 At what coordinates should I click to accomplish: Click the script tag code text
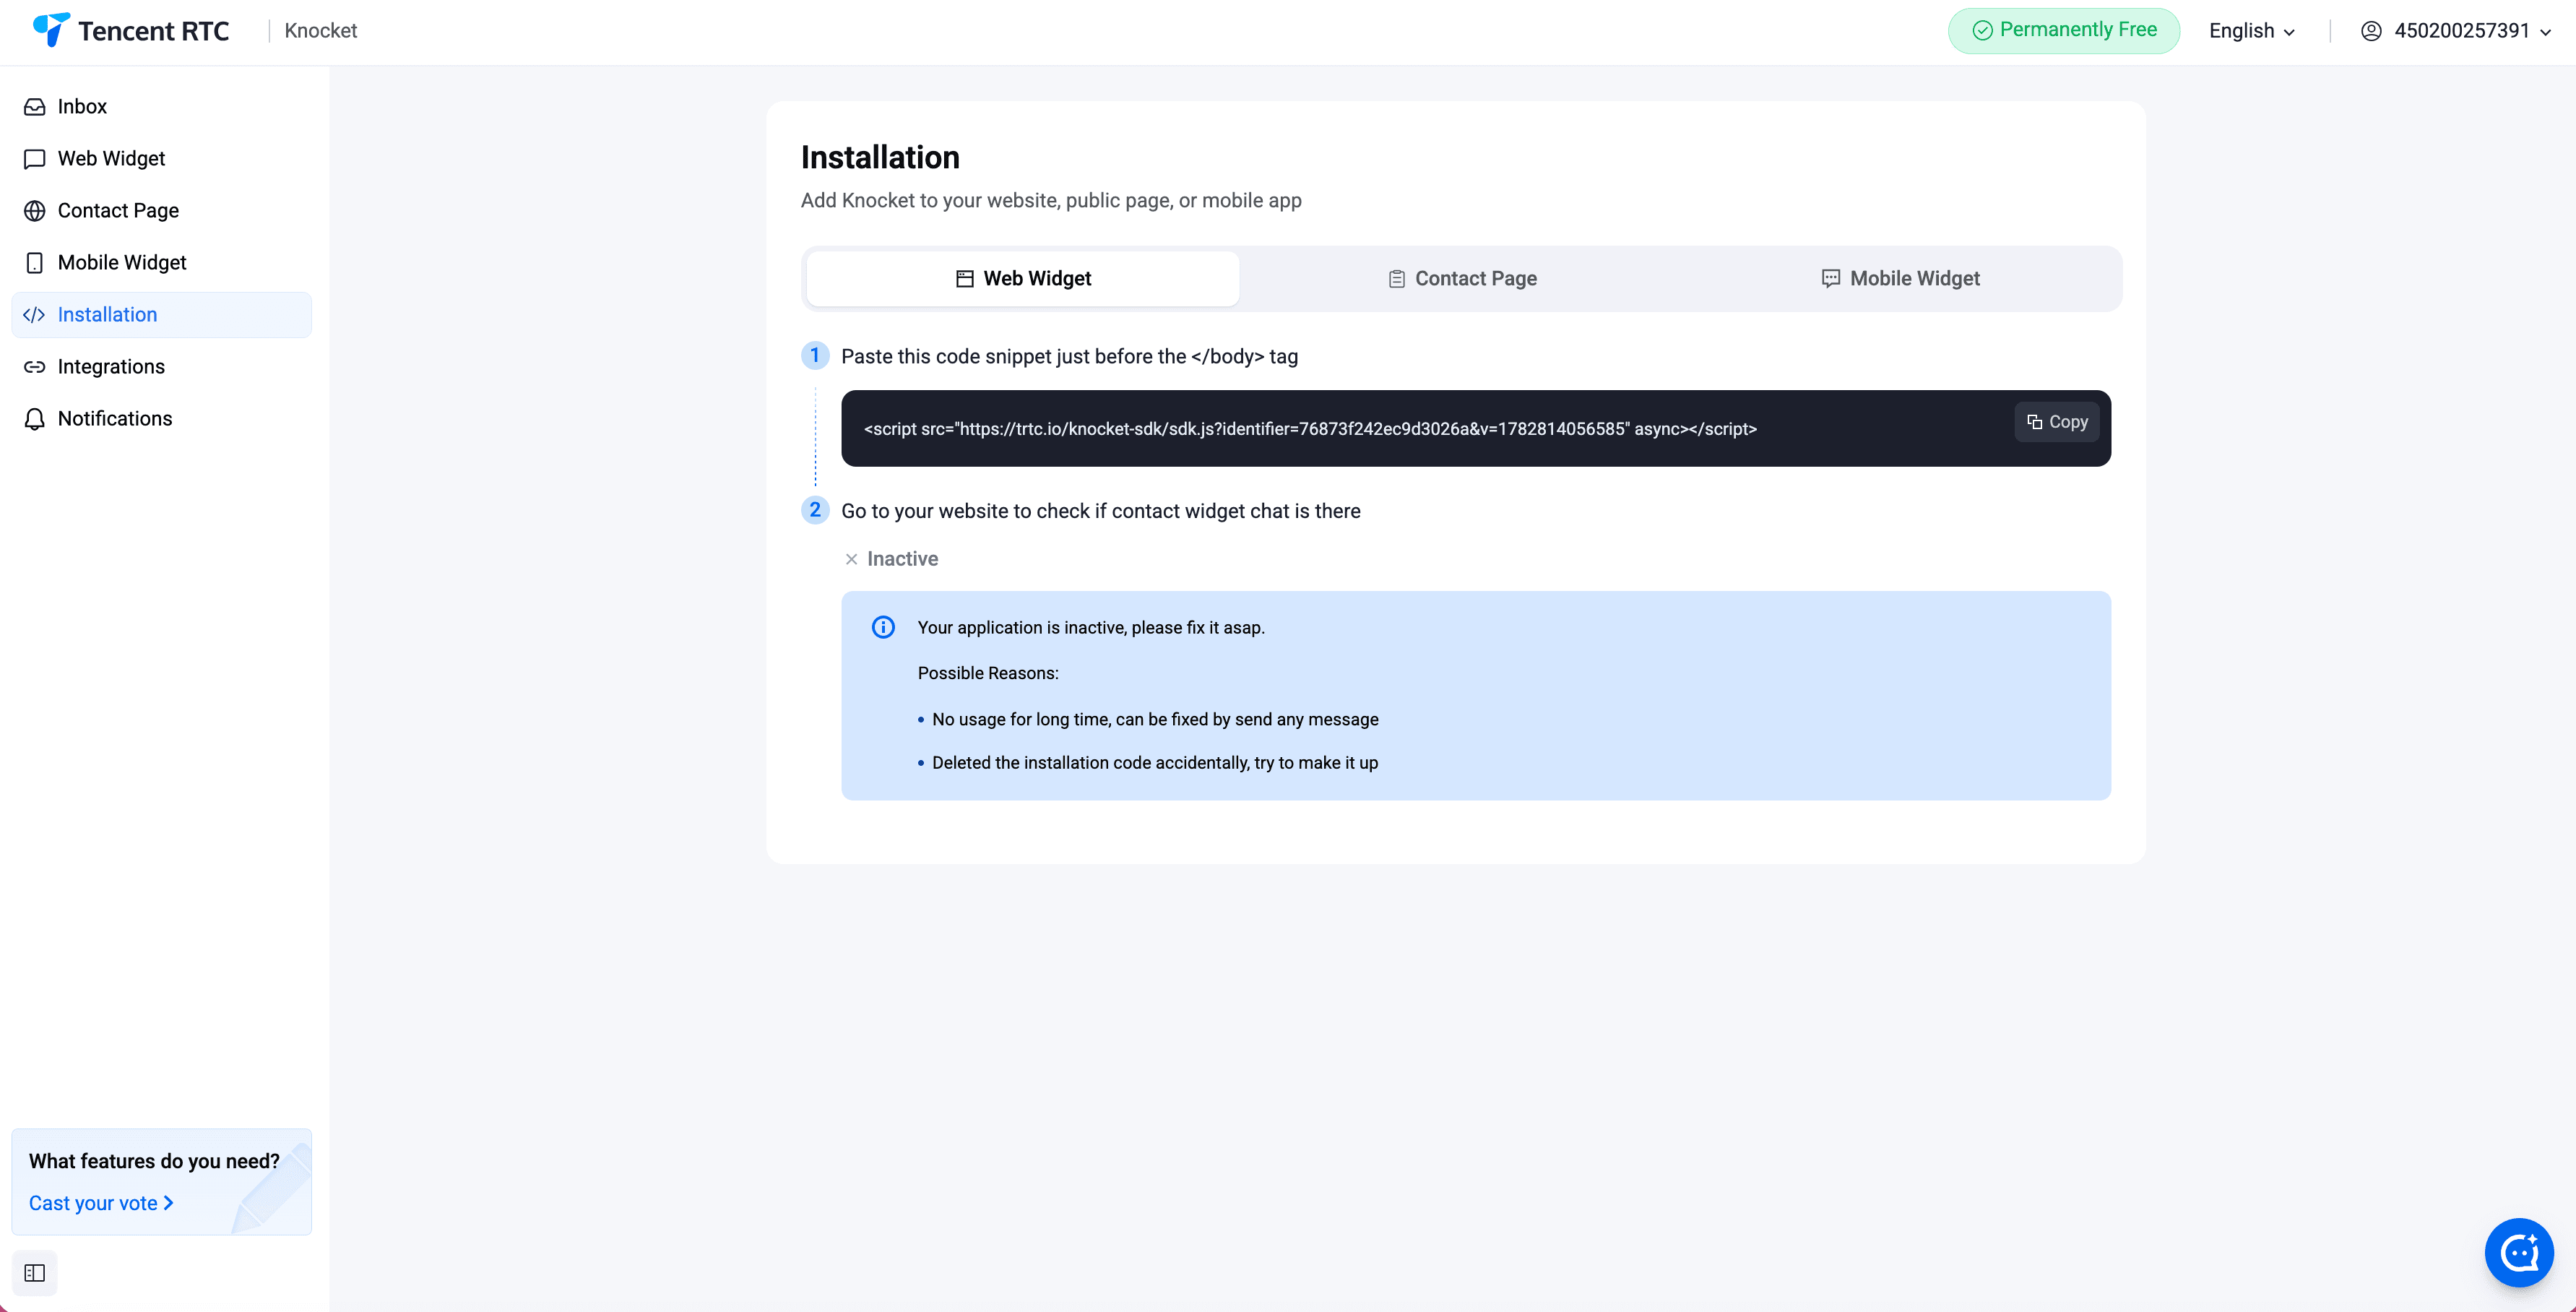(1310, 429)
